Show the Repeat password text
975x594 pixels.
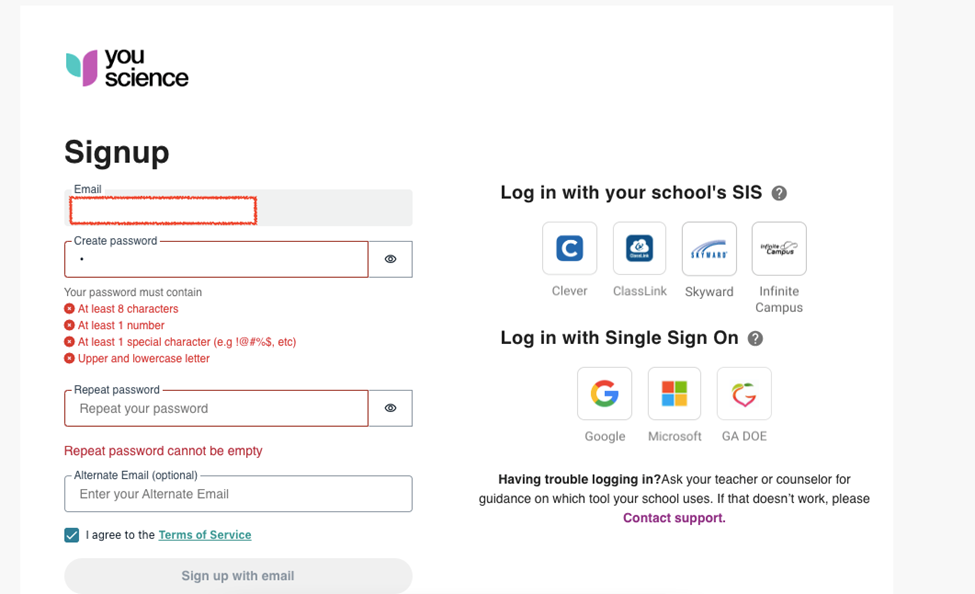(x=390, y=408)
